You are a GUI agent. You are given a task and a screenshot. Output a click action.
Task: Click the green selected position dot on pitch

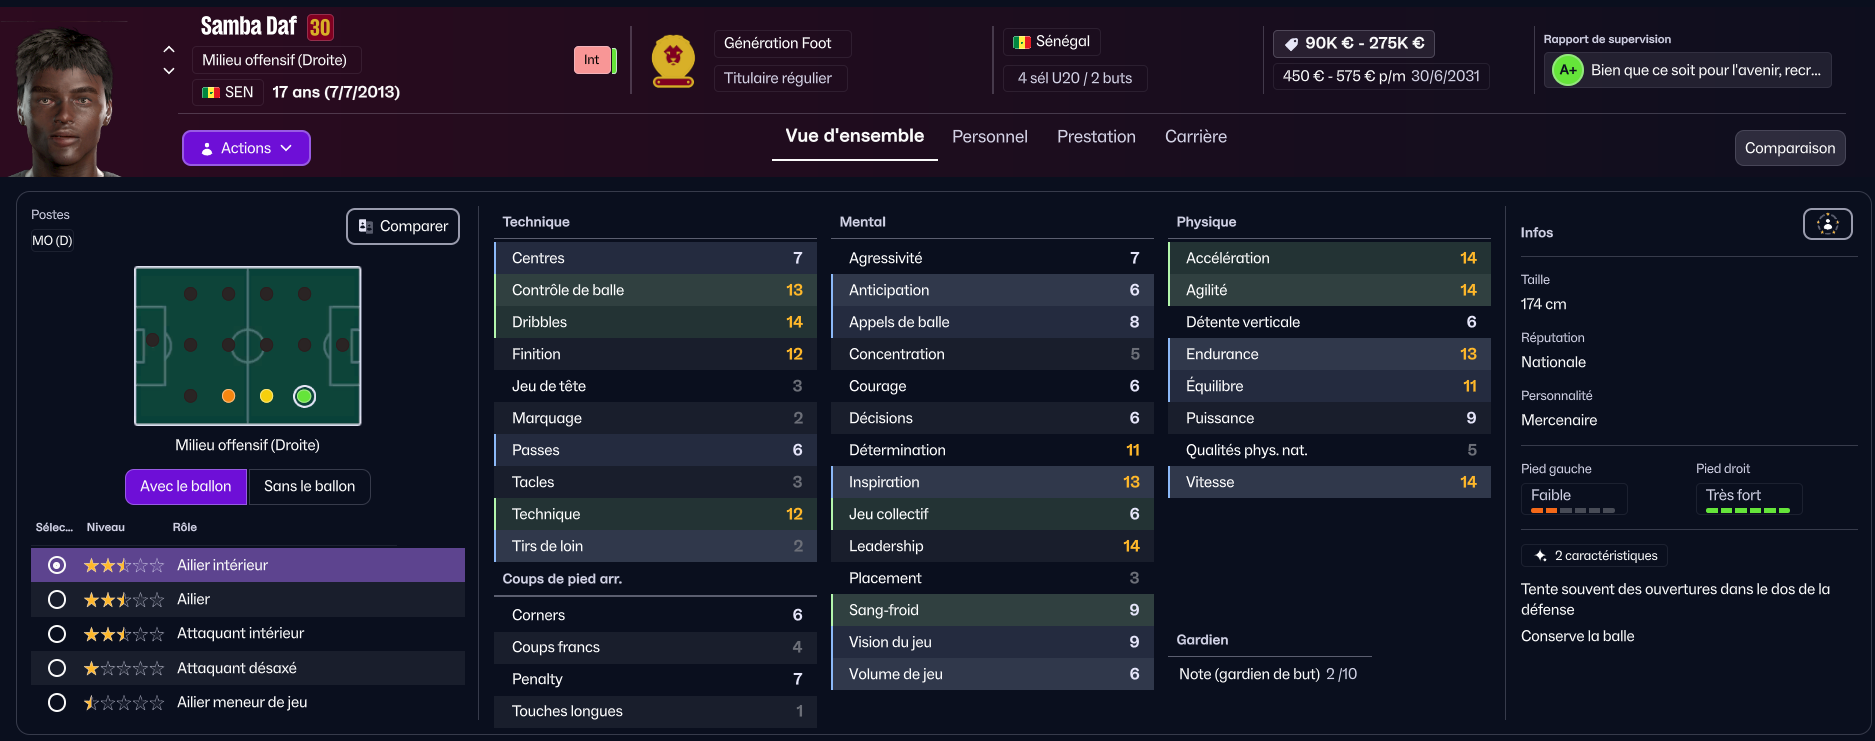(x=304, y=396)
